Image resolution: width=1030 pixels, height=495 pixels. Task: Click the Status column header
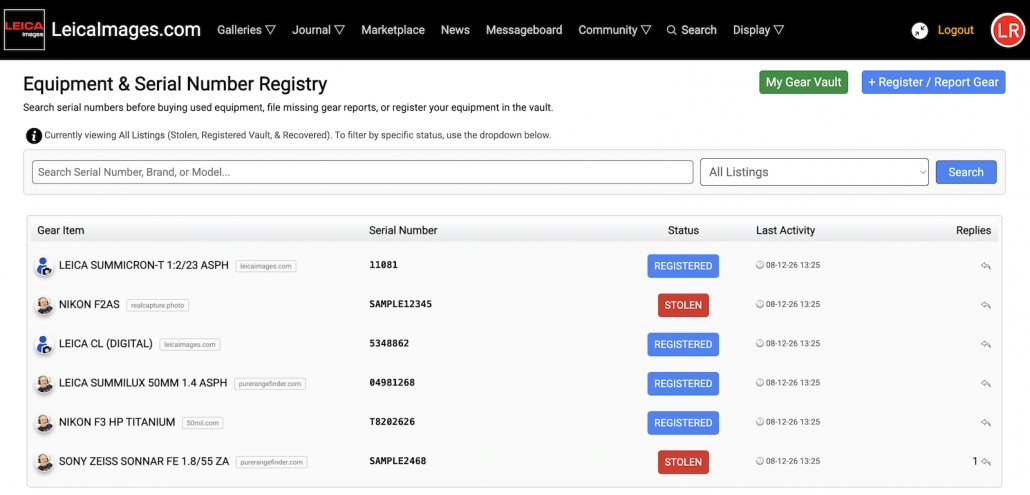(x=683, y=230)
